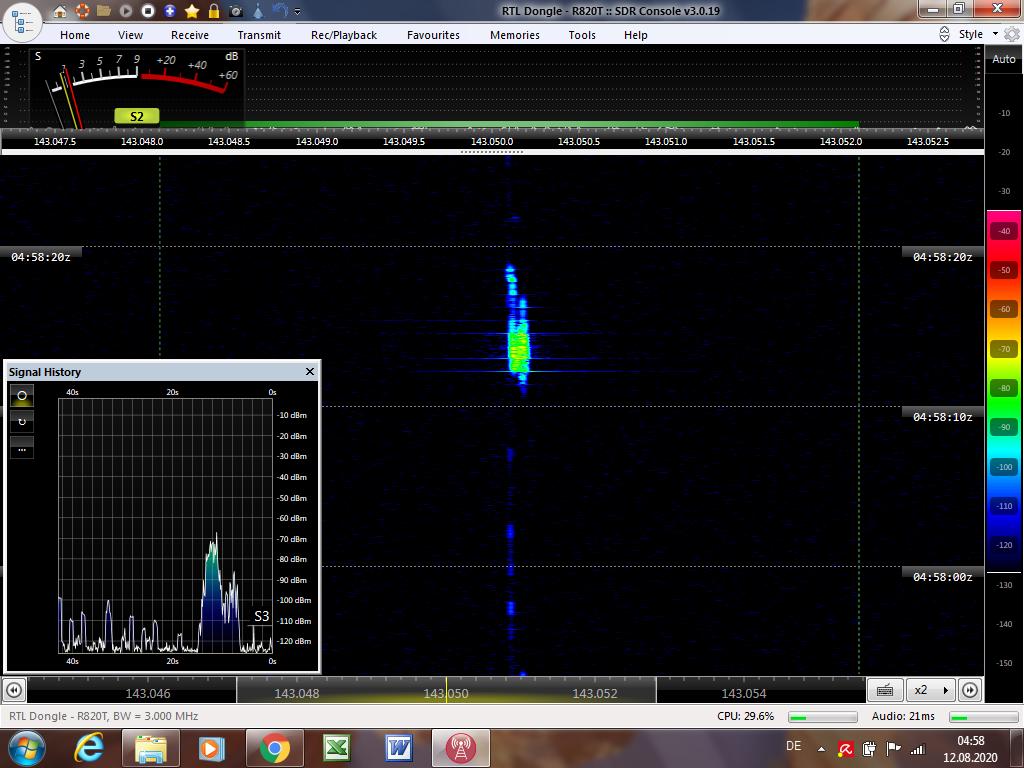1024x768 pixels.
Task: Open the Windows Start button
Action: point(26,748)
